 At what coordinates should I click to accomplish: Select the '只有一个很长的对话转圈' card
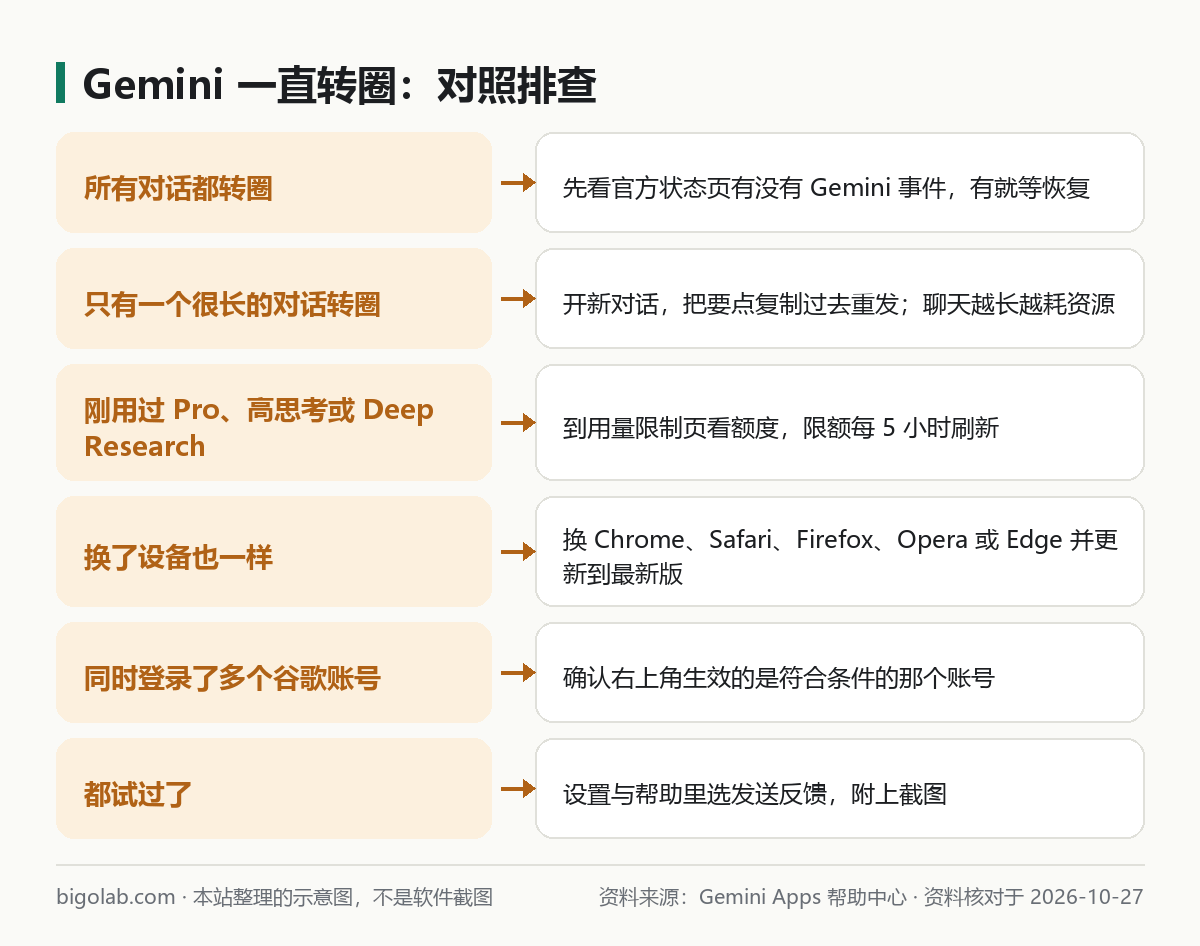pyautogui.click(x=274, y=299)
